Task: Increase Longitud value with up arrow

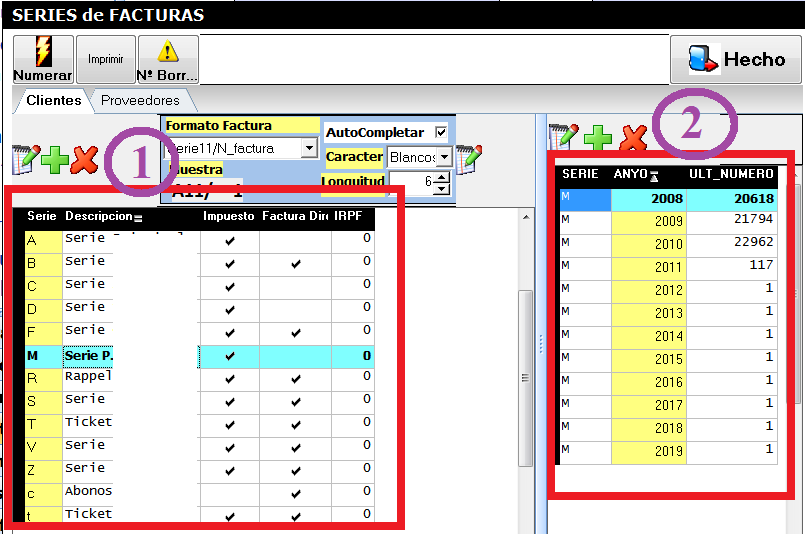Action: click(442, 177)
